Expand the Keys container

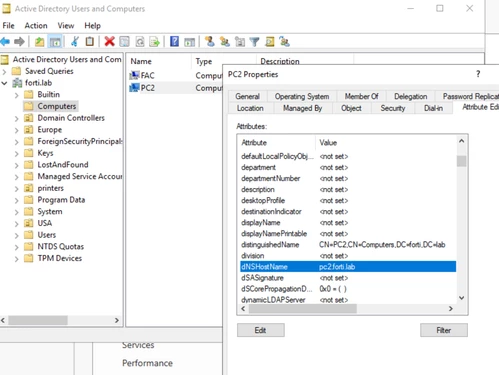point(17,153)
